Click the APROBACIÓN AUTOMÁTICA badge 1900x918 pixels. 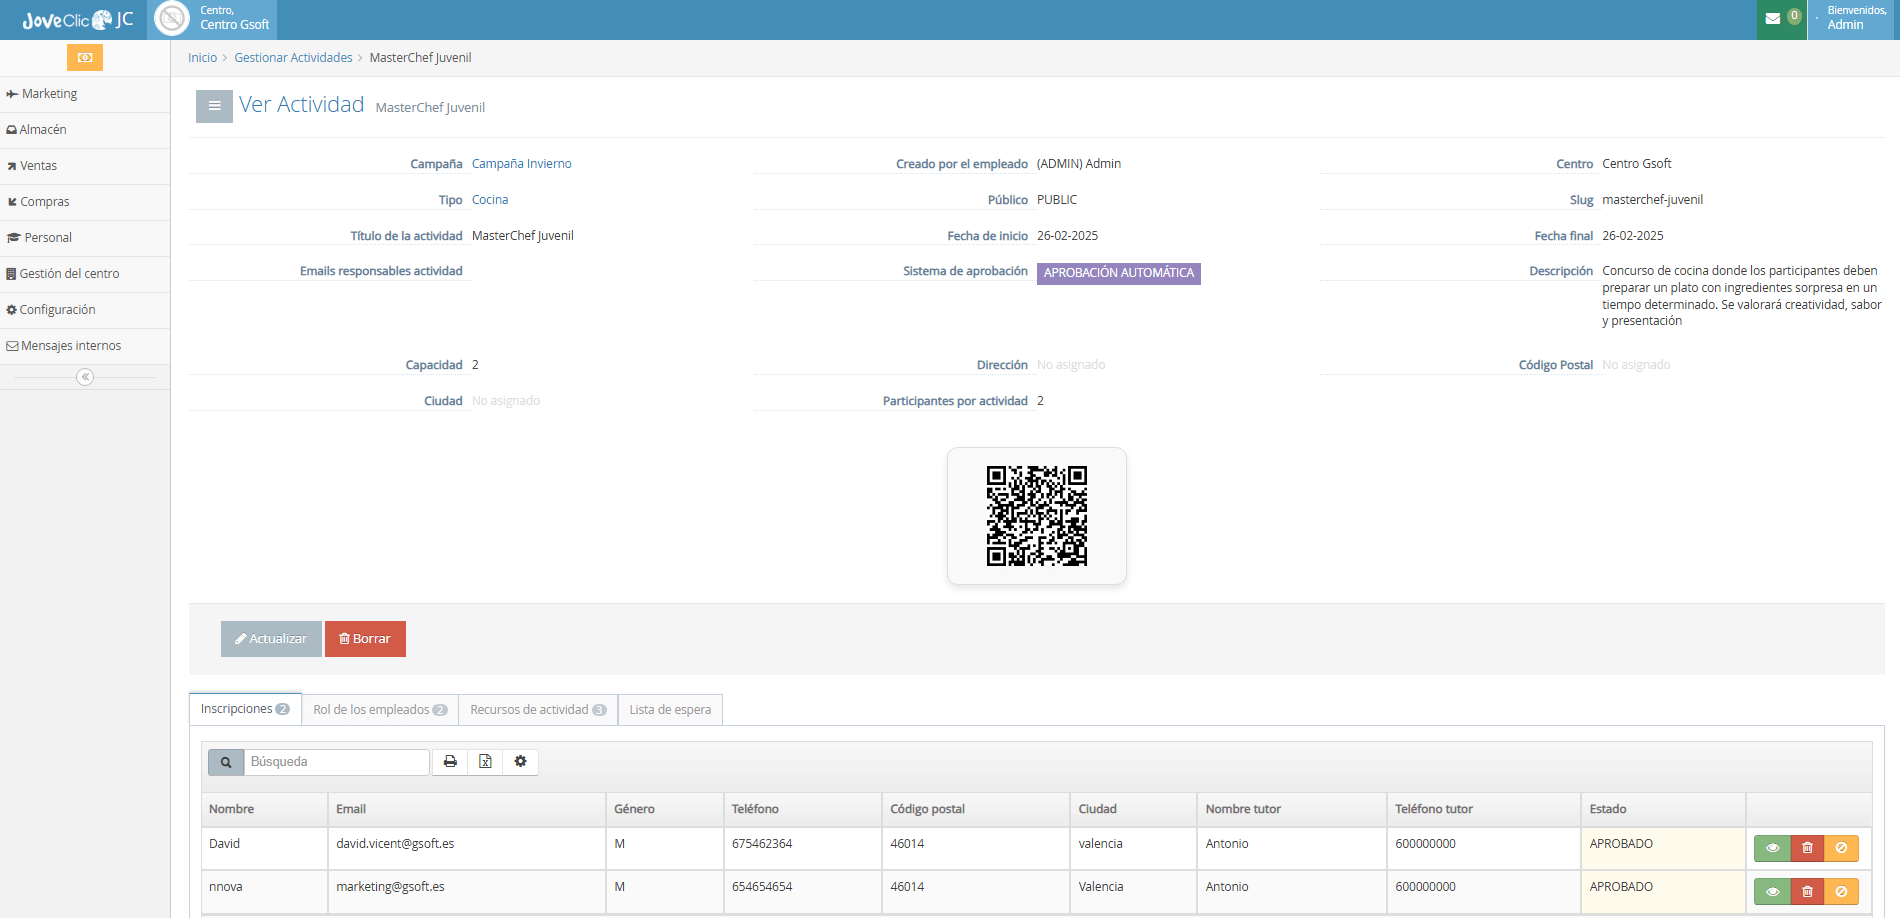click(x=1119, y=273)
